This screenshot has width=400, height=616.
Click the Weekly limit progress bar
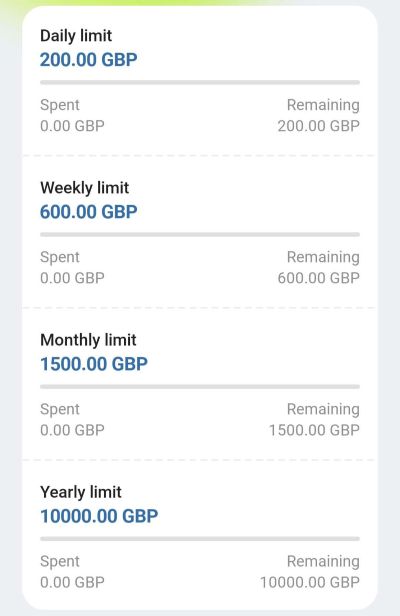200,235
